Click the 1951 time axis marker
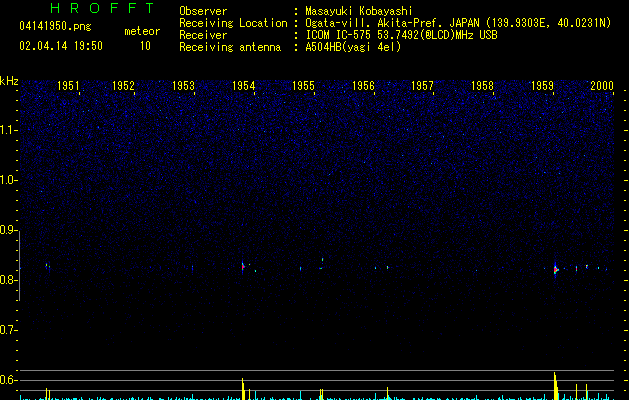The height and width of the screenshot is (400, 629). [68, 86]
